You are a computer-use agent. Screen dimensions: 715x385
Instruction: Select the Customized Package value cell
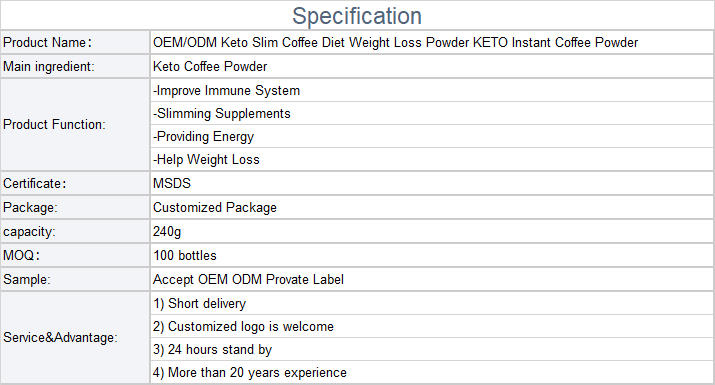[x=432, y=208]
